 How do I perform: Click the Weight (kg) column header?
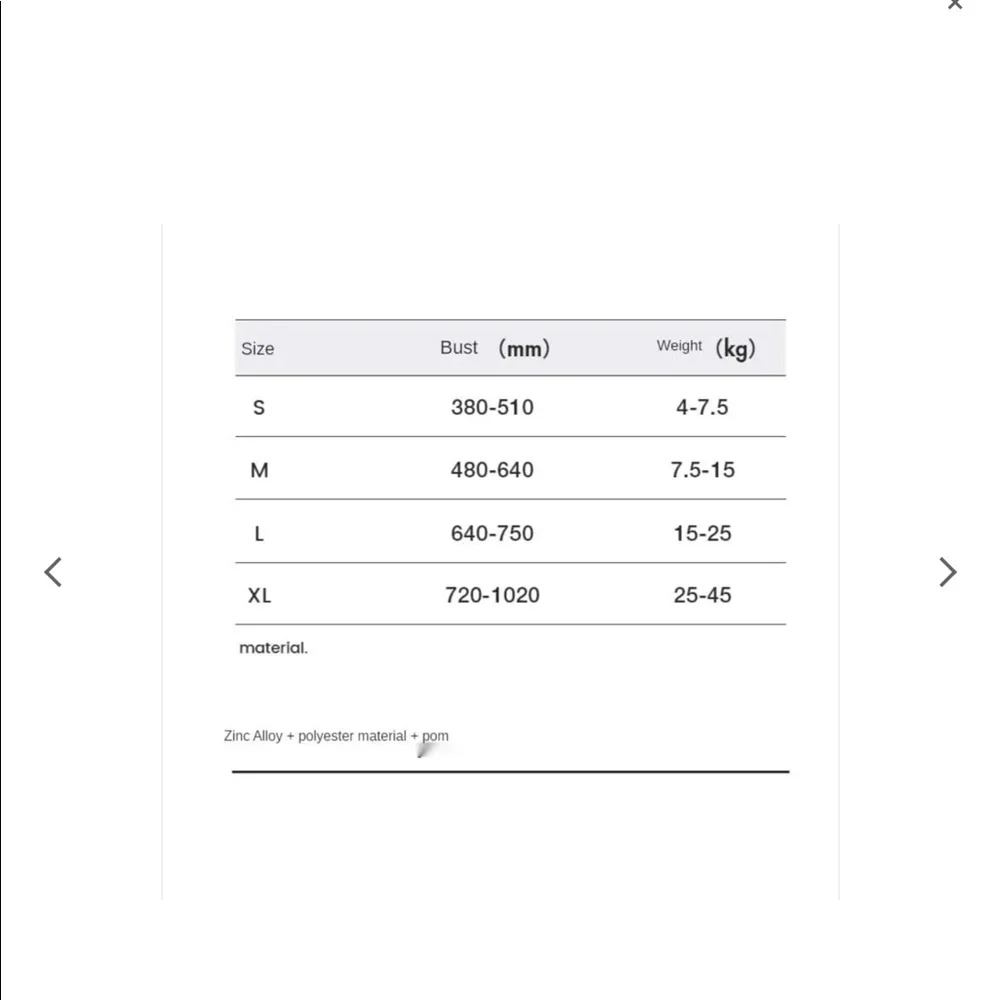(706, 348)
